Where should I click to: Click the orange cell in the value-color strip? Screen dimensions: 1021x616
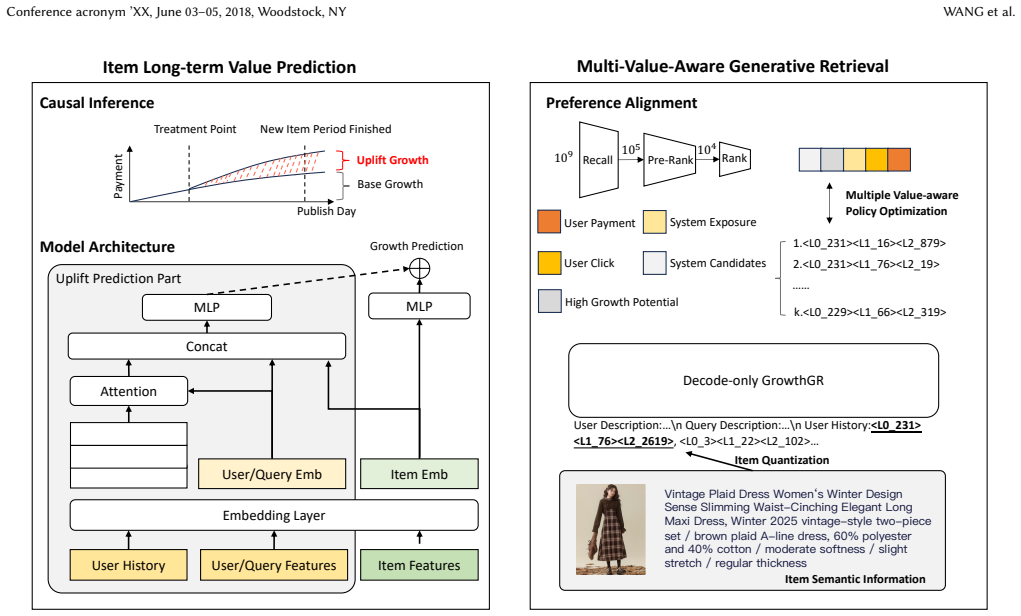click(899, 160)
